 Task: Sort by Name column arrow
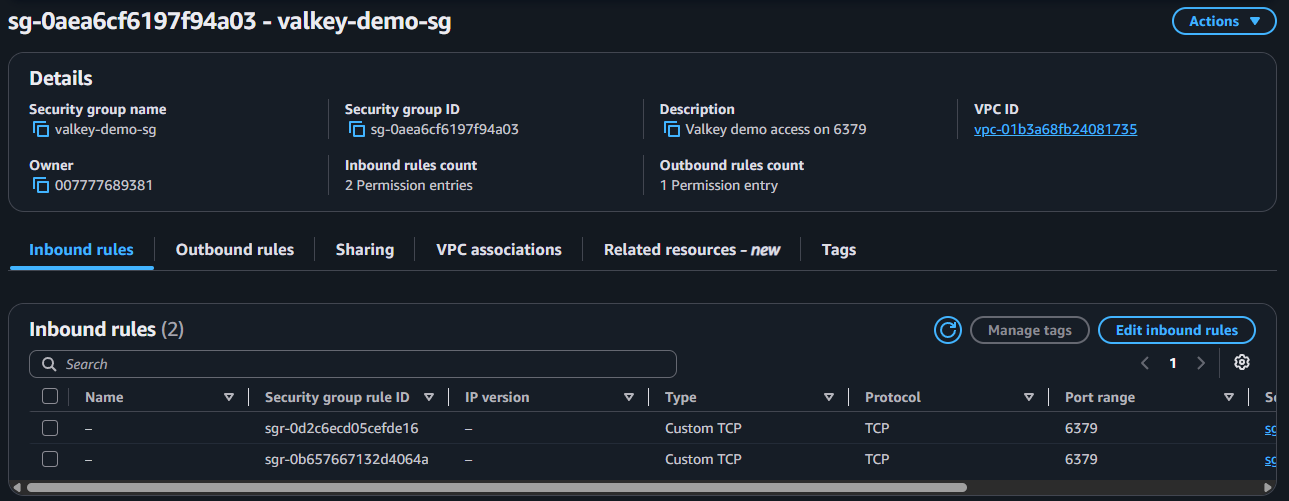coord(229,397)
